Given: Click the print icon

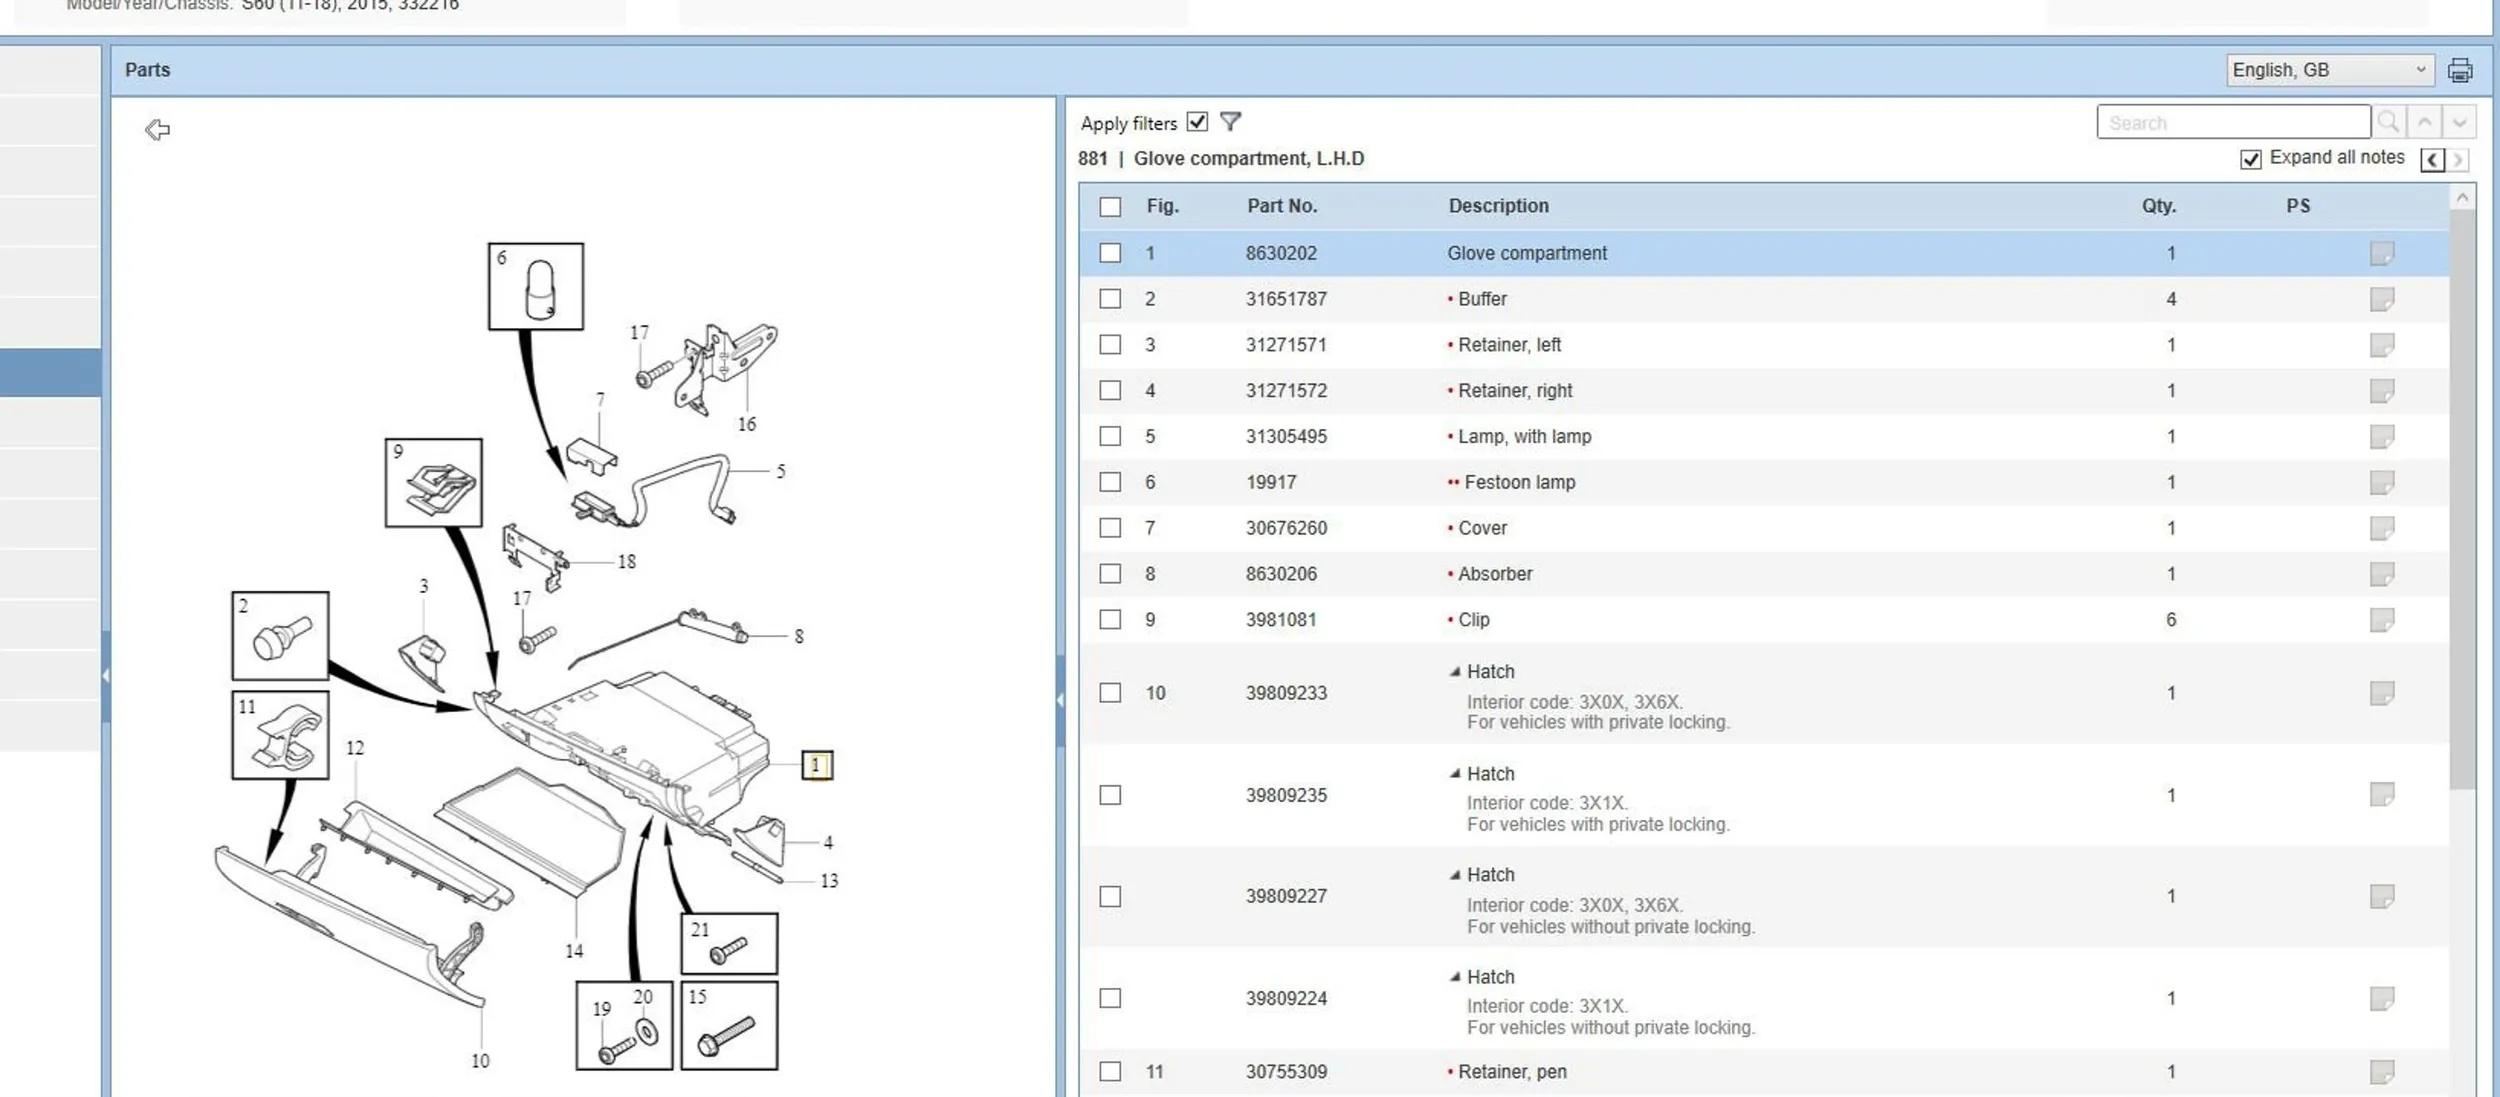Looking at the screenshot, I should pos(2459,70).
